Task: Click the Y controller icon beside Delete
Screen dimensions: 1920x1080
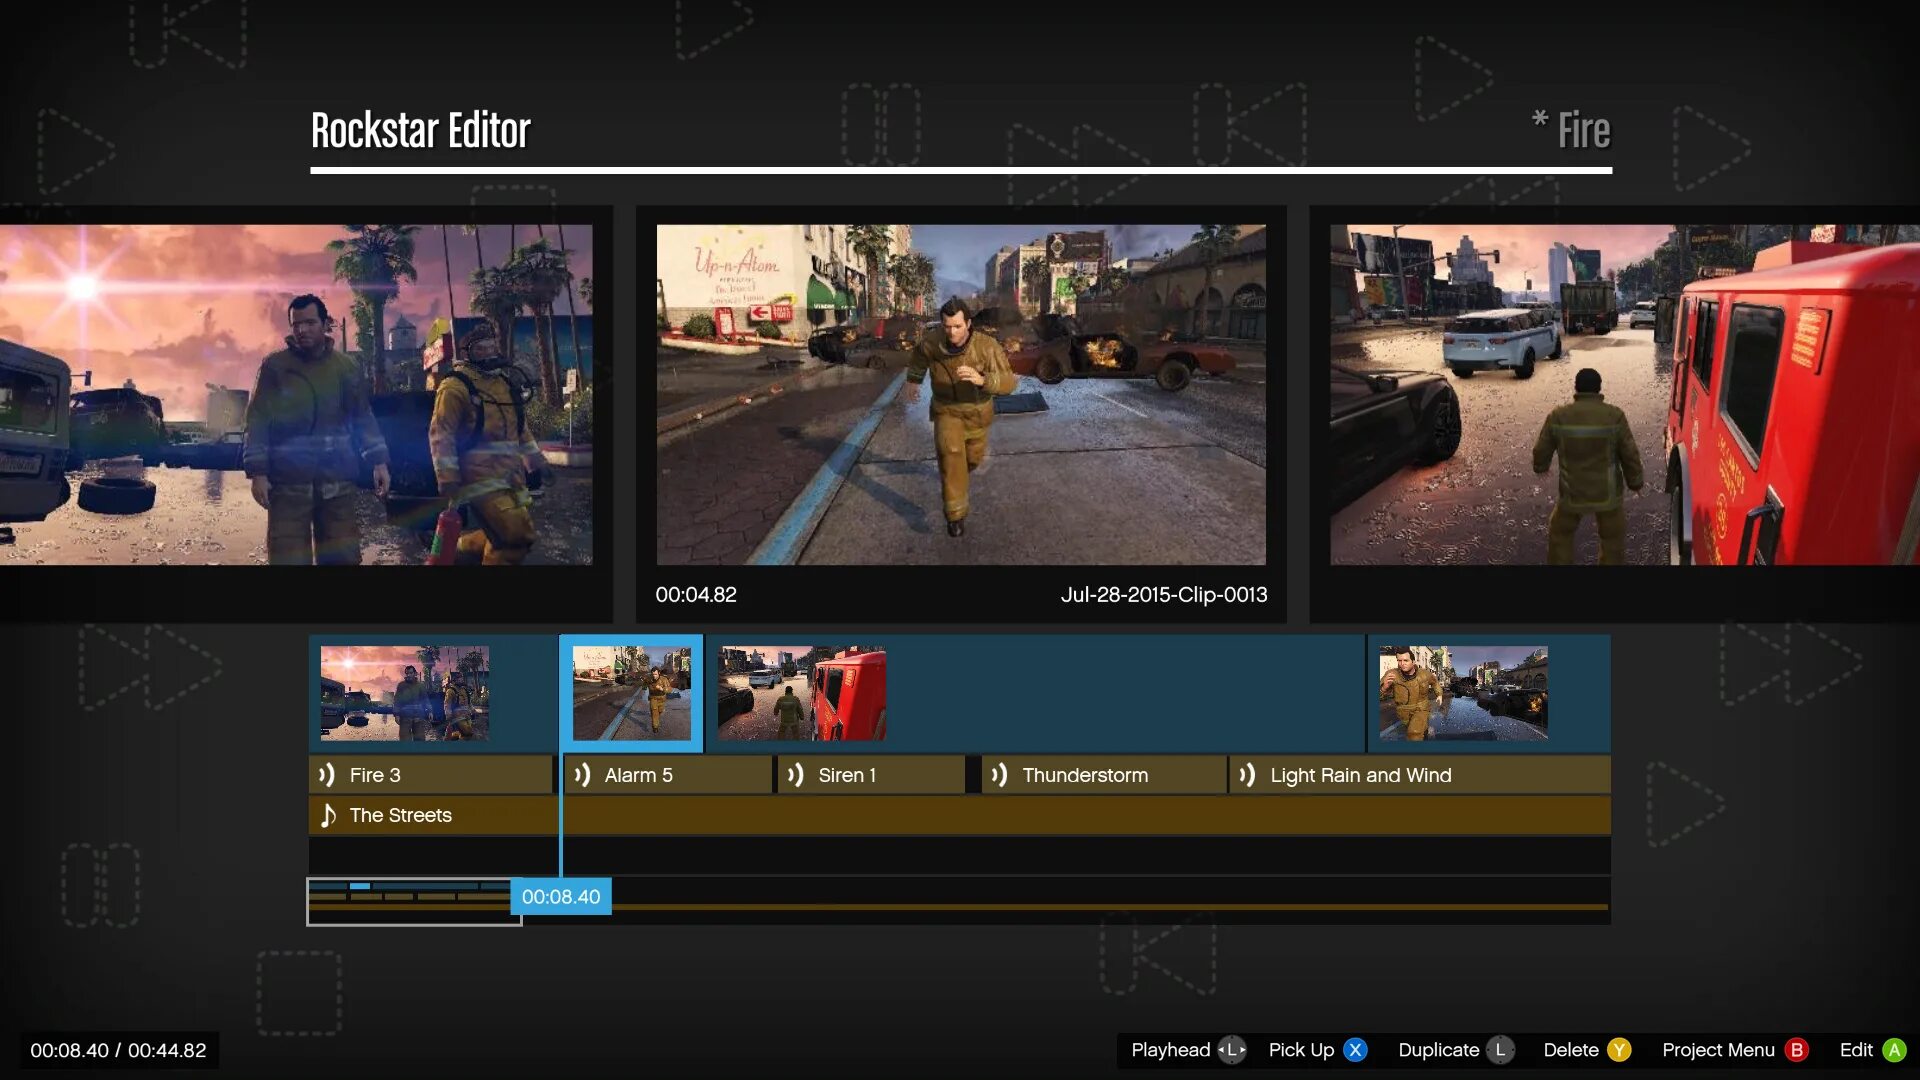Action: click(1620, 1050)
